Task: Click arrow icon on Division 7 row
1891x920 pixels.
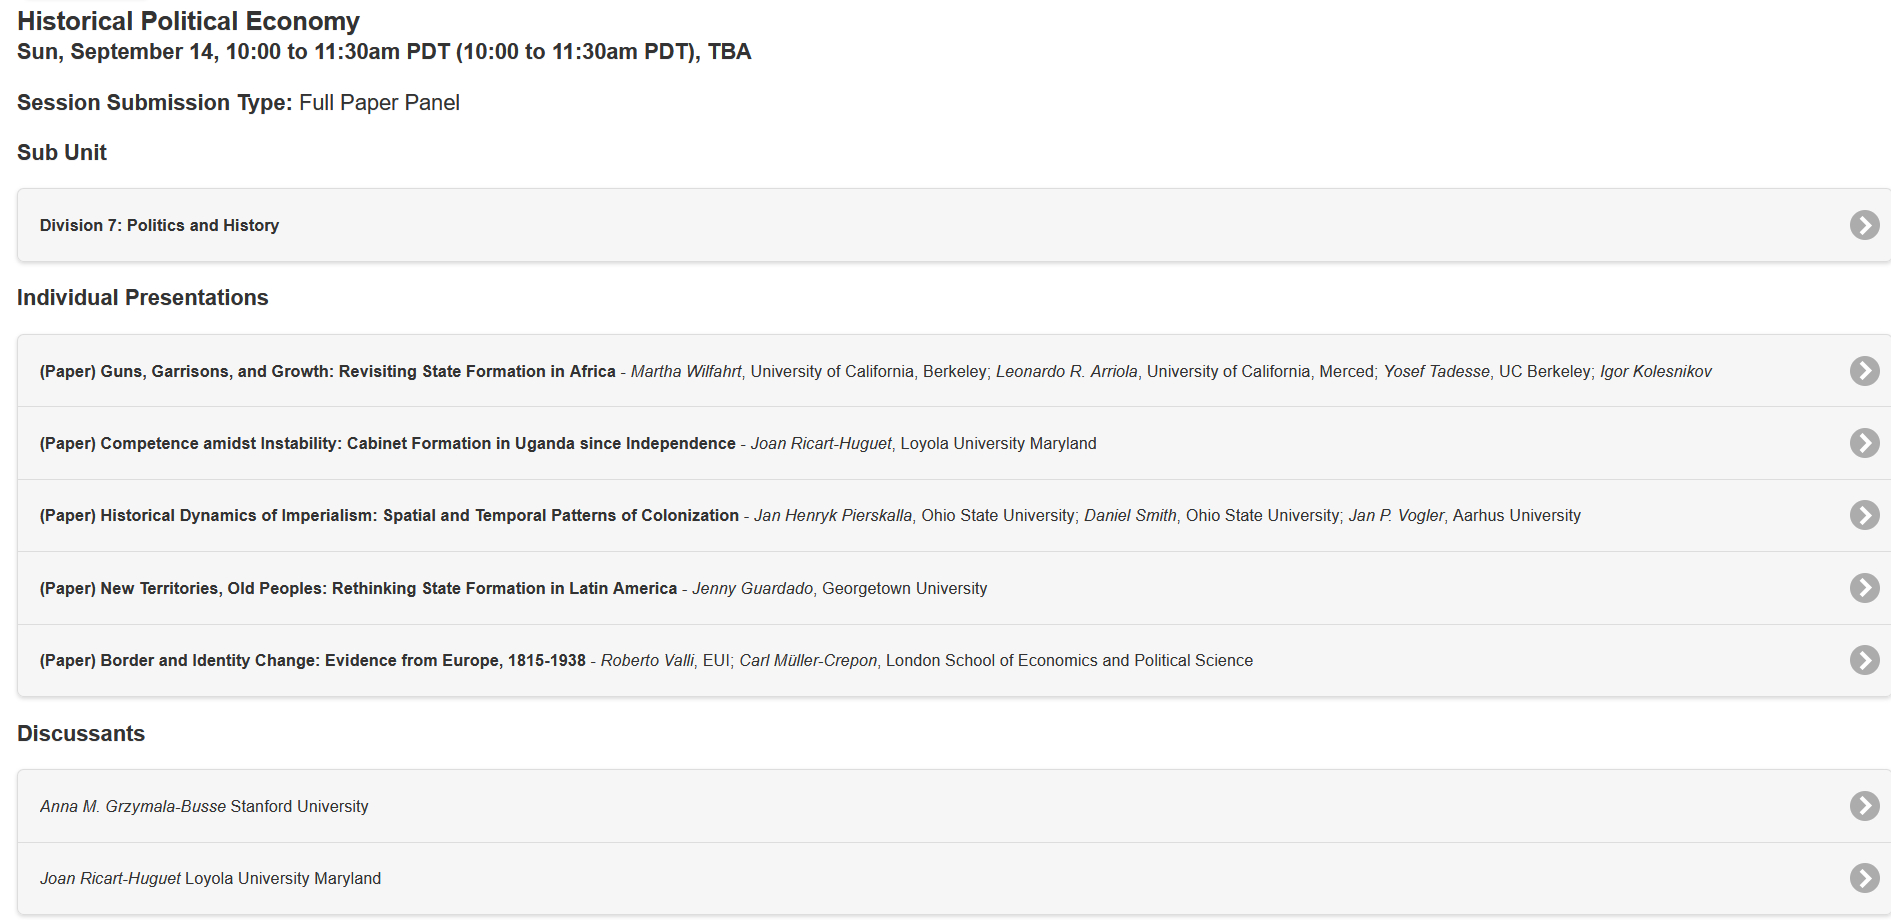Action: [1864, 225]
